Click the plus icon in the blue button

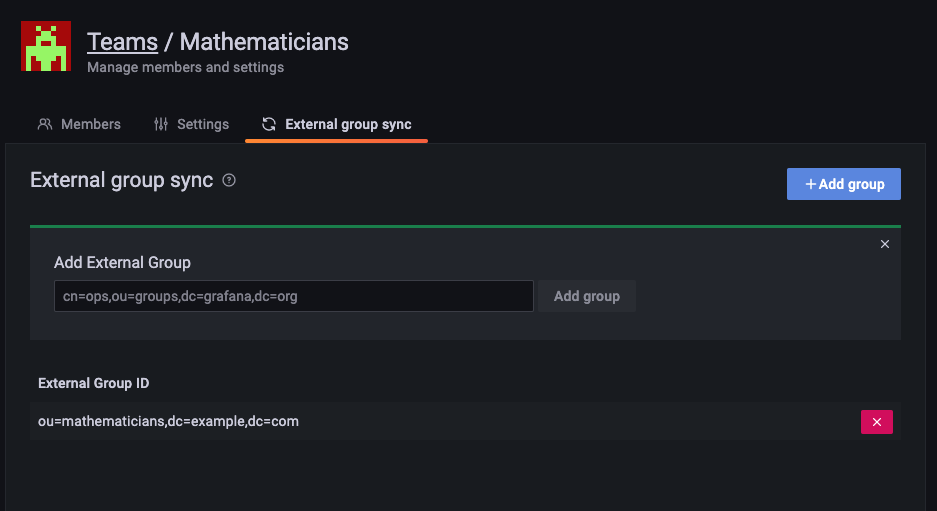(811, 184)
